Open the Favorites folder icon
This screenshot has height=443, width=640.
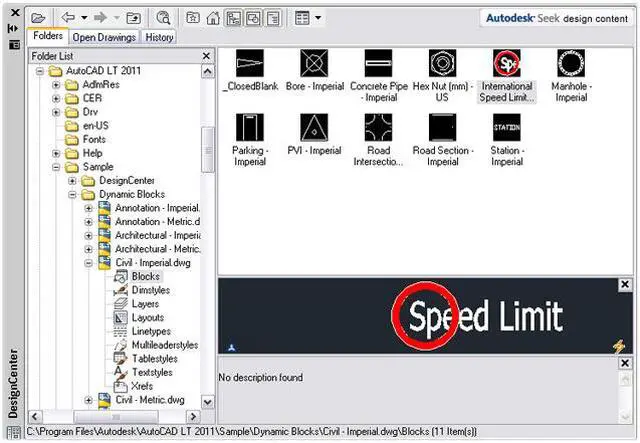tap(193, 17)
